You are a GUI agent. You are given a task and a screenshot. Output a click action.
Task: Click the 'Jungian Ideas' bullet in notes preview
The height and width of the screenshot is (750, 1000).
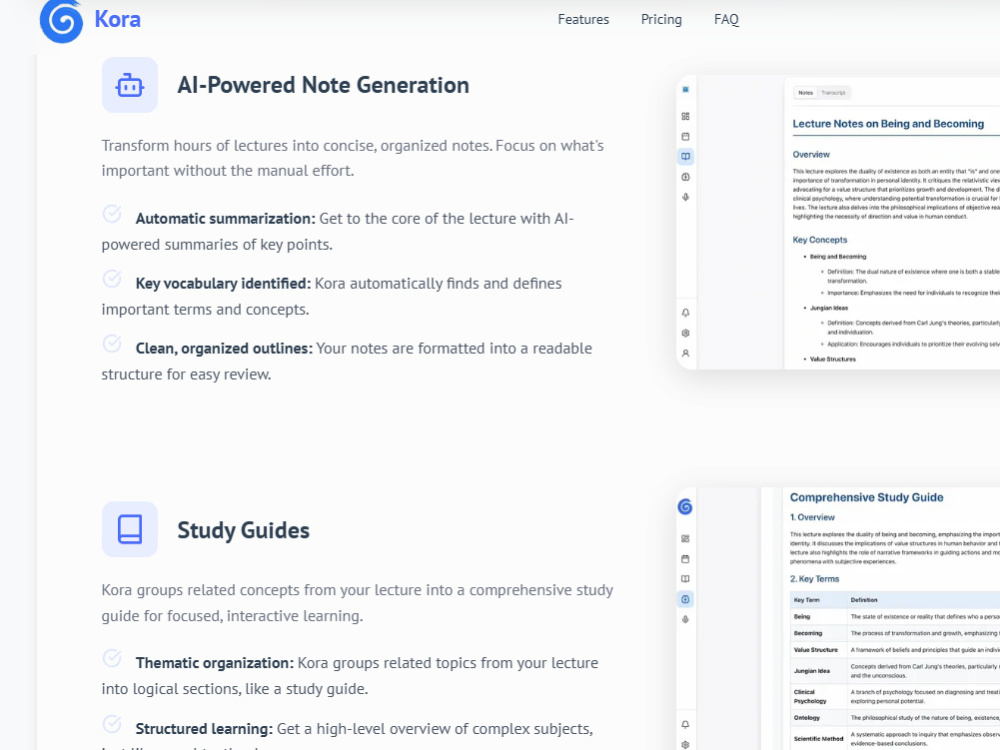pos(828,308)
